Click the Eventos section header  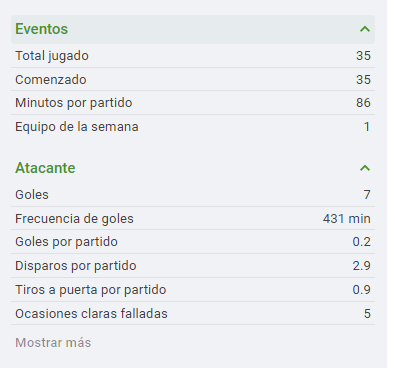193,29
